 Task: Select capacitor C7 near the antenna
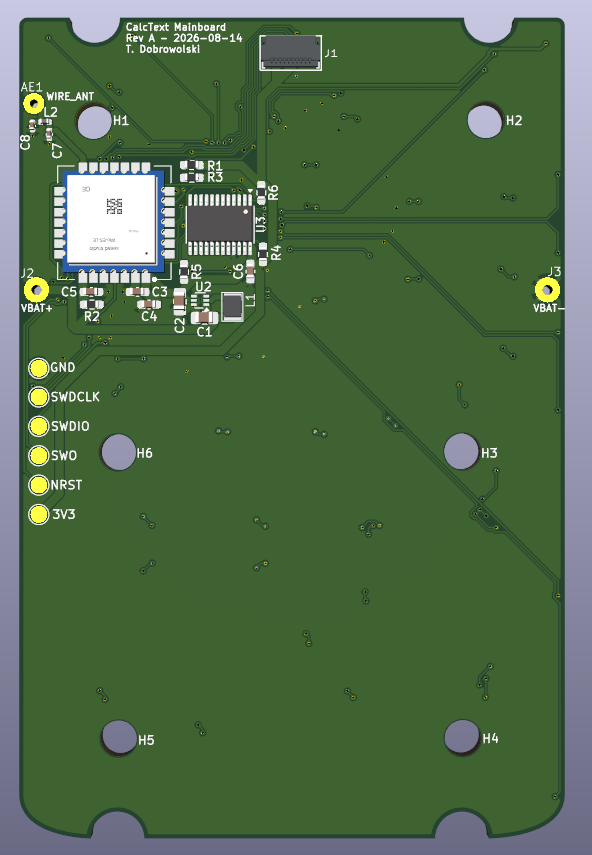pos(49,134)
